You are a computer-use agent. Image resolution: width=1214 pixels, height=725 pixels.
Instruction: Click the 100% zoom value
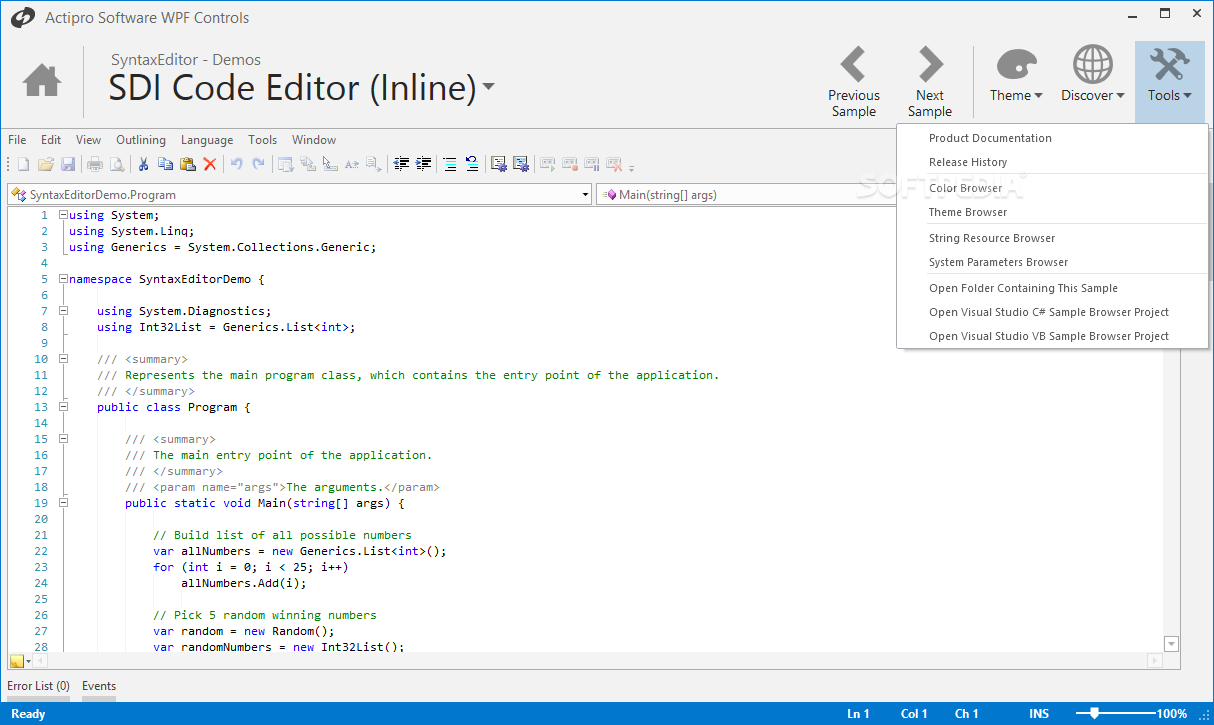click(1172, 714)
